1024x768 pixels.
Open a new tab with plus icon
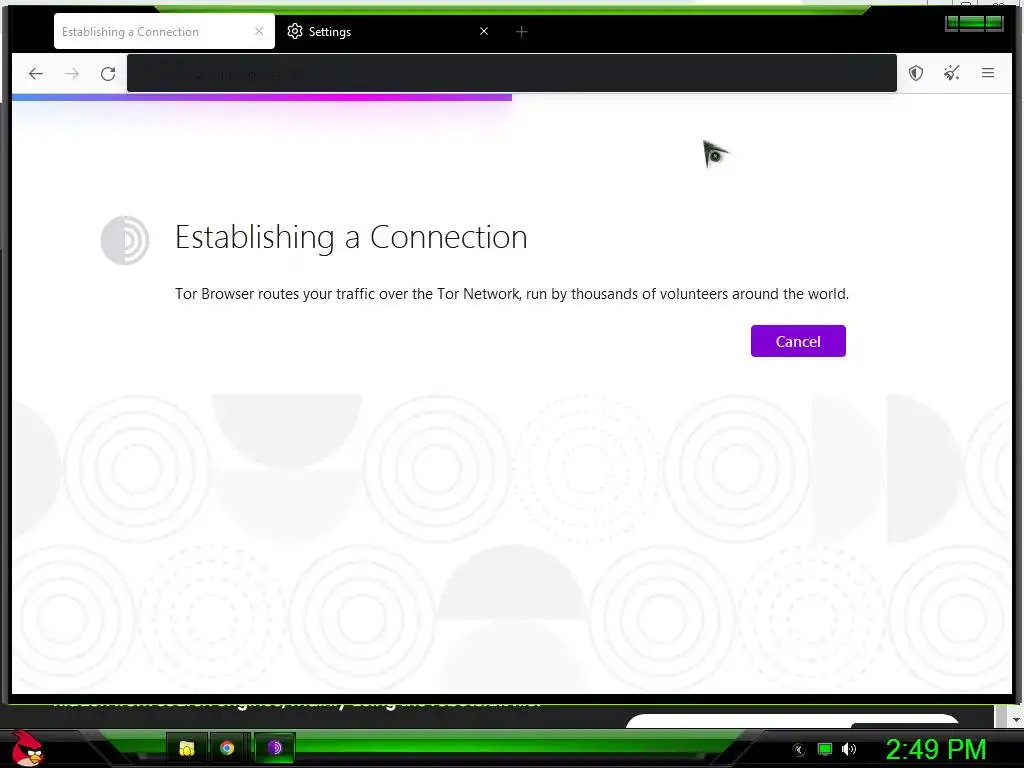tap(521, 31)
